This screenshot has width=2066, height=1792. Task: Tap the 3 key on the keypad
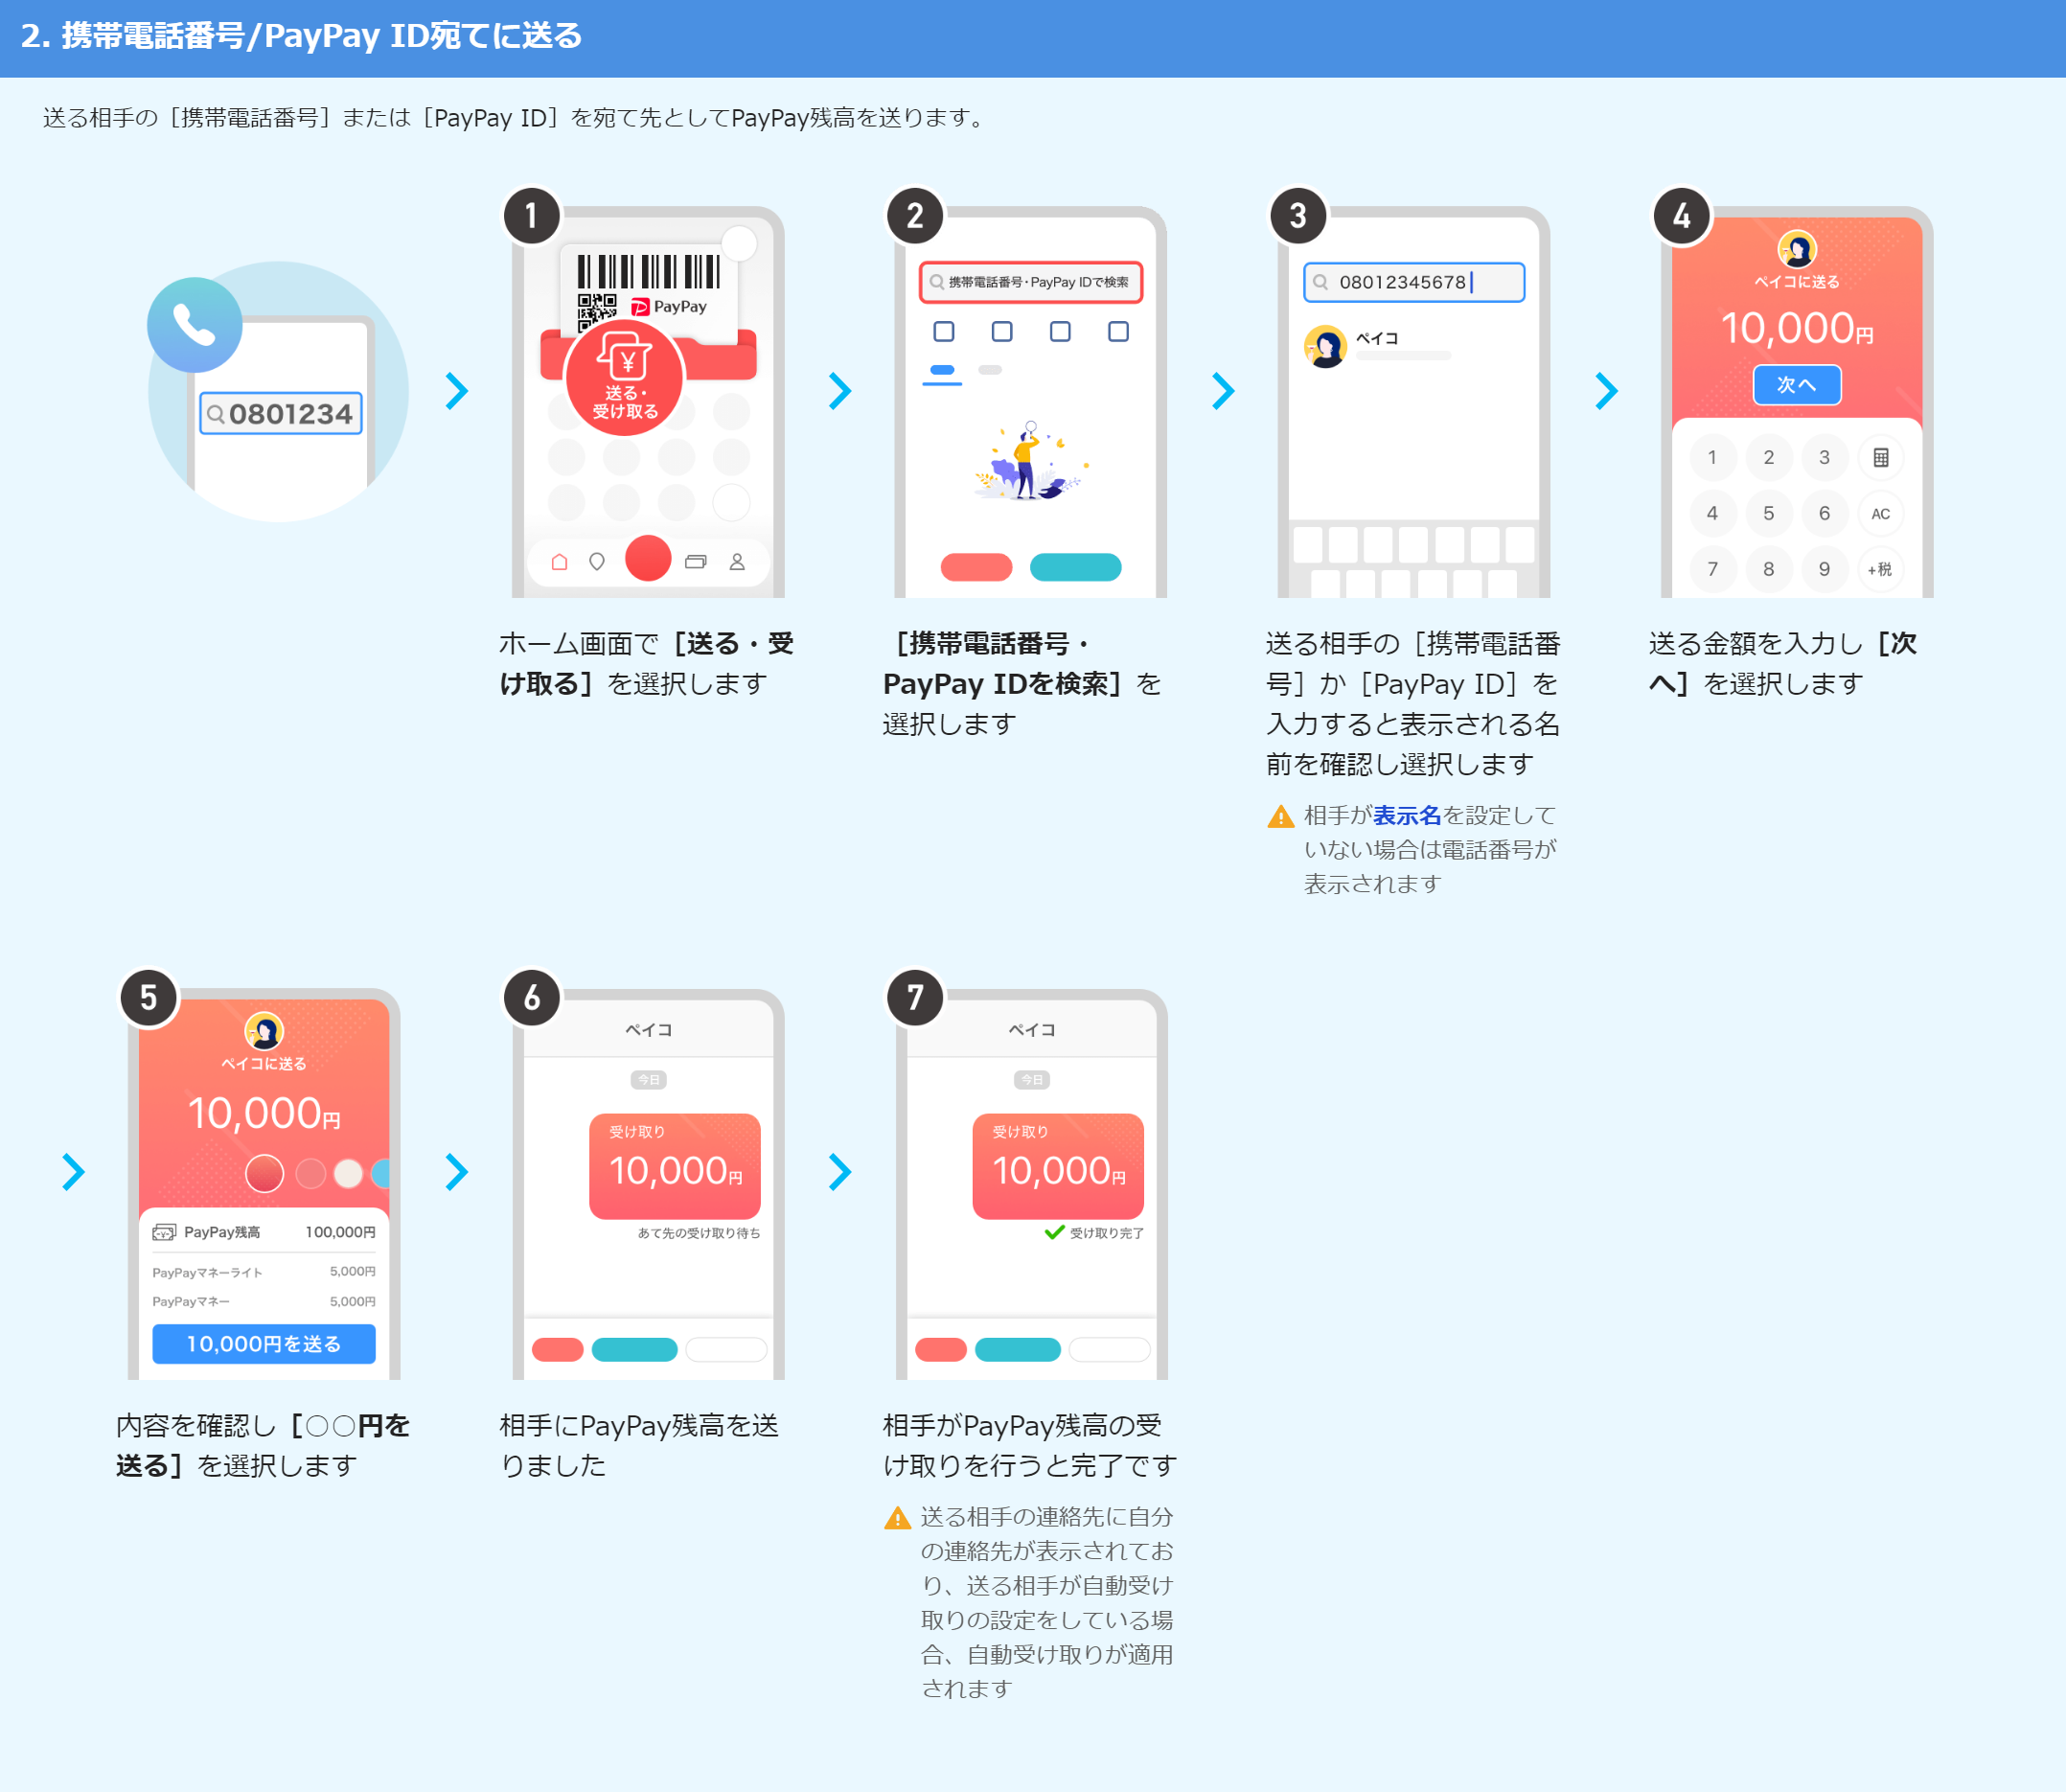click(x=1824, y=457)
